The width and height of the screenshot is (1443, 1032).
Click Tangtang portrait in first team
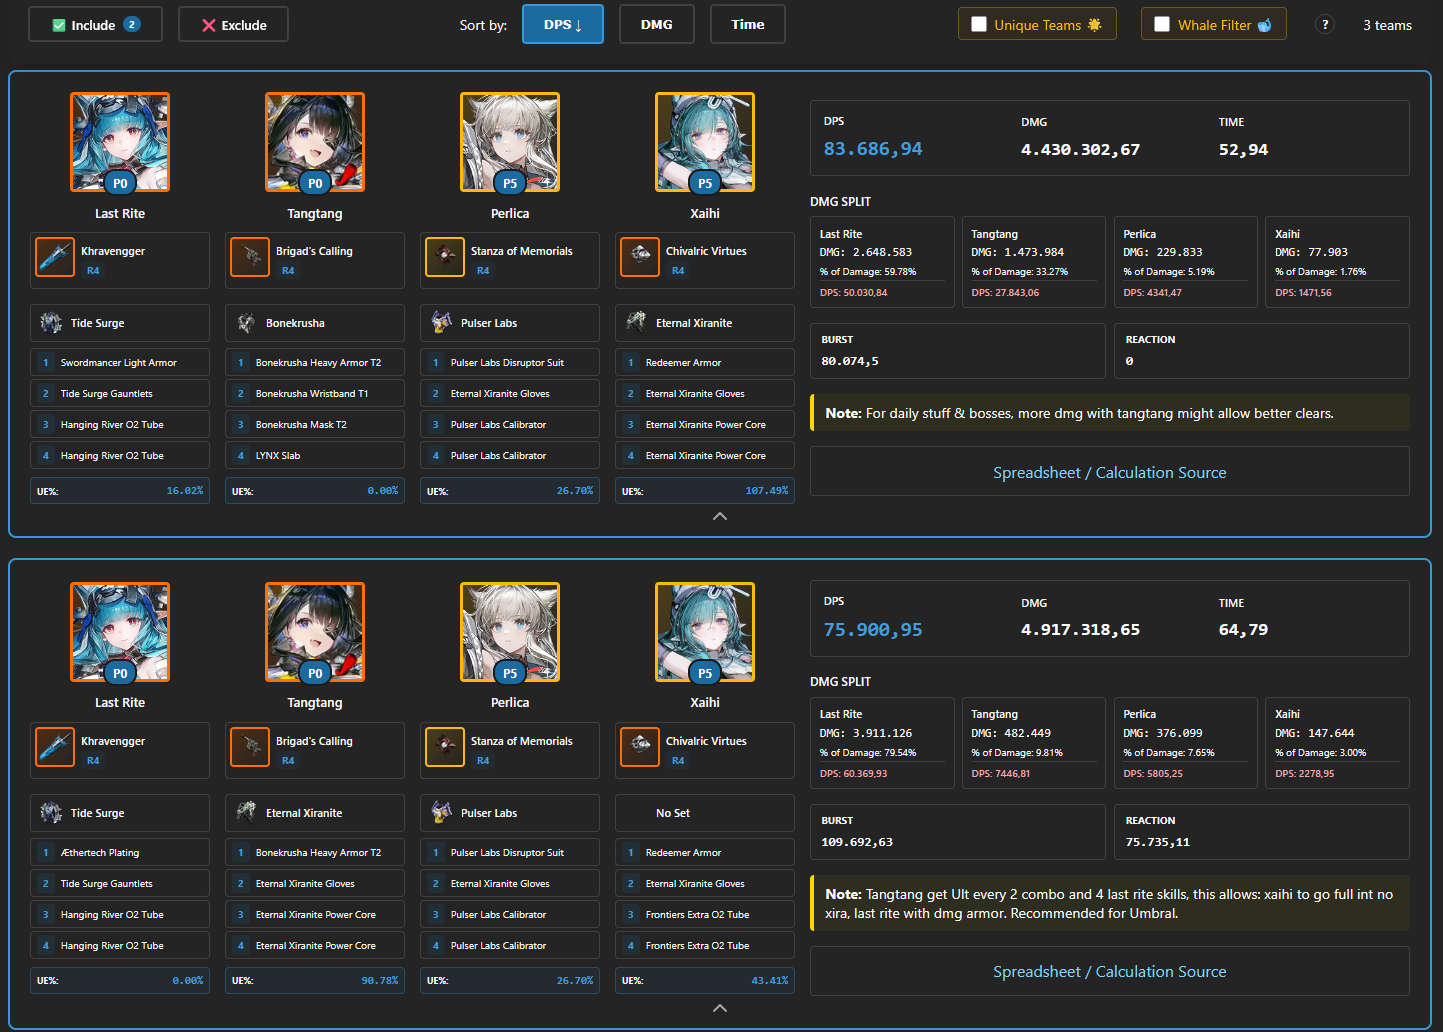pyautogui.click(x=315, y=142)
